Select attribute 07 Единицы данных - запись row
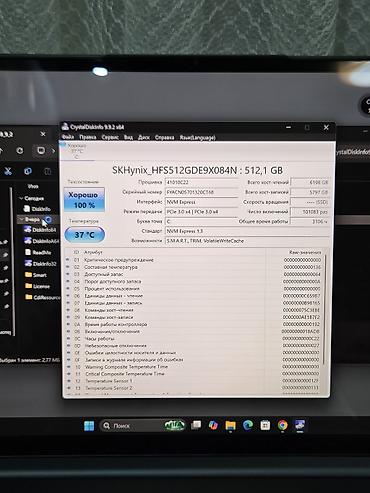This screenshot has width=370, height=493. [193, 303]
